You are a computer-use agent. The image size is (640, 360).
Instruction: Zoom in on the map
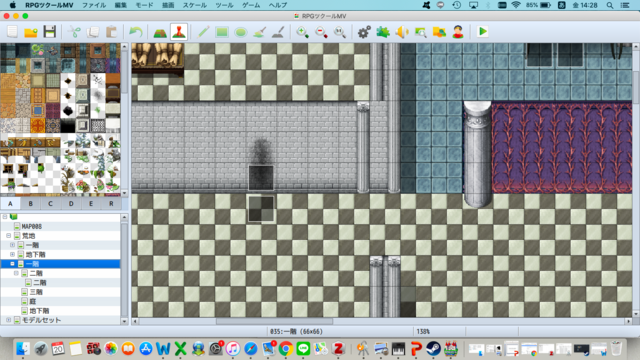[x=302, y=32]
